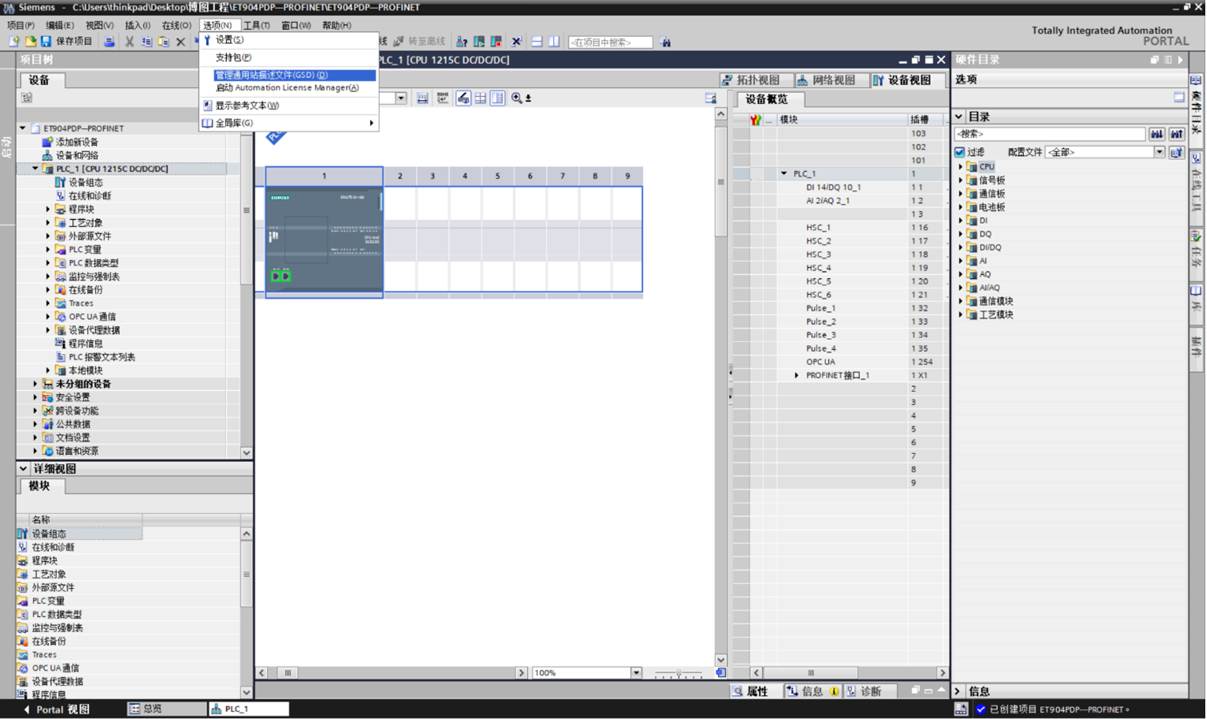Toggle the 过滤 filter checkbox
The width and height of the screenshot is (1207, 719).
960,152
